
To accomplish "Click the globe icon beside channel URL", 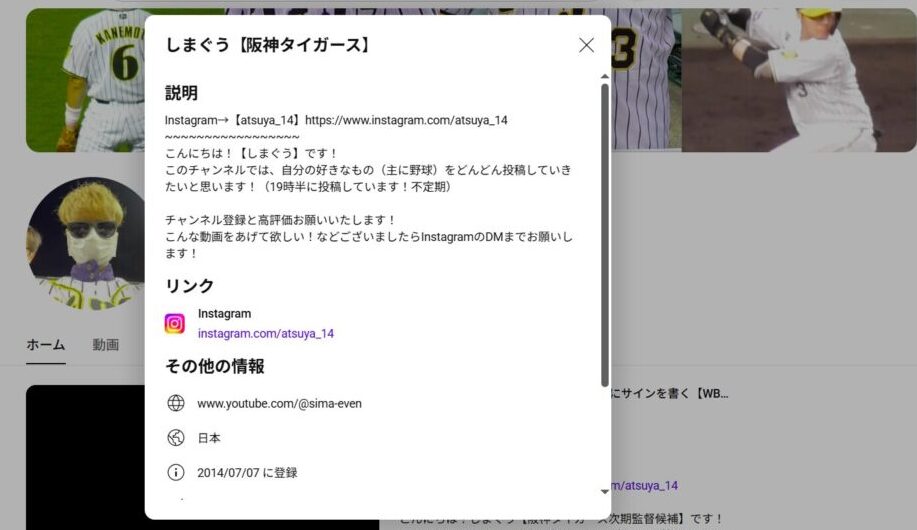I will point(175,403).
